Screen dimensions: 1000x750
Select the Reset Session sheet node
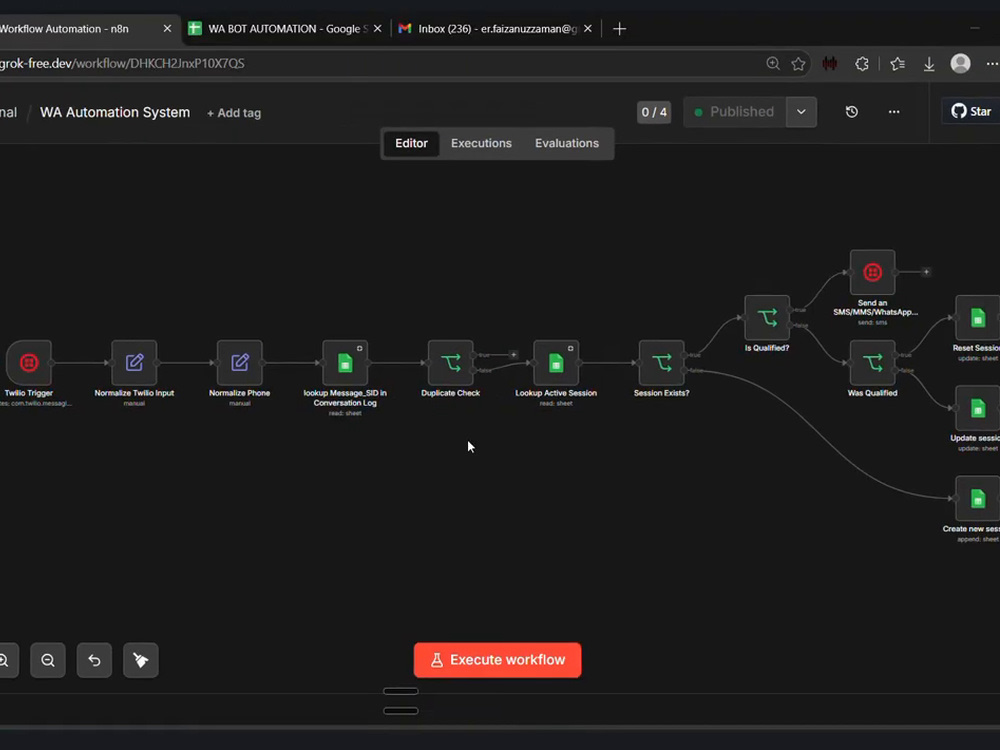(x=978, y=318)
